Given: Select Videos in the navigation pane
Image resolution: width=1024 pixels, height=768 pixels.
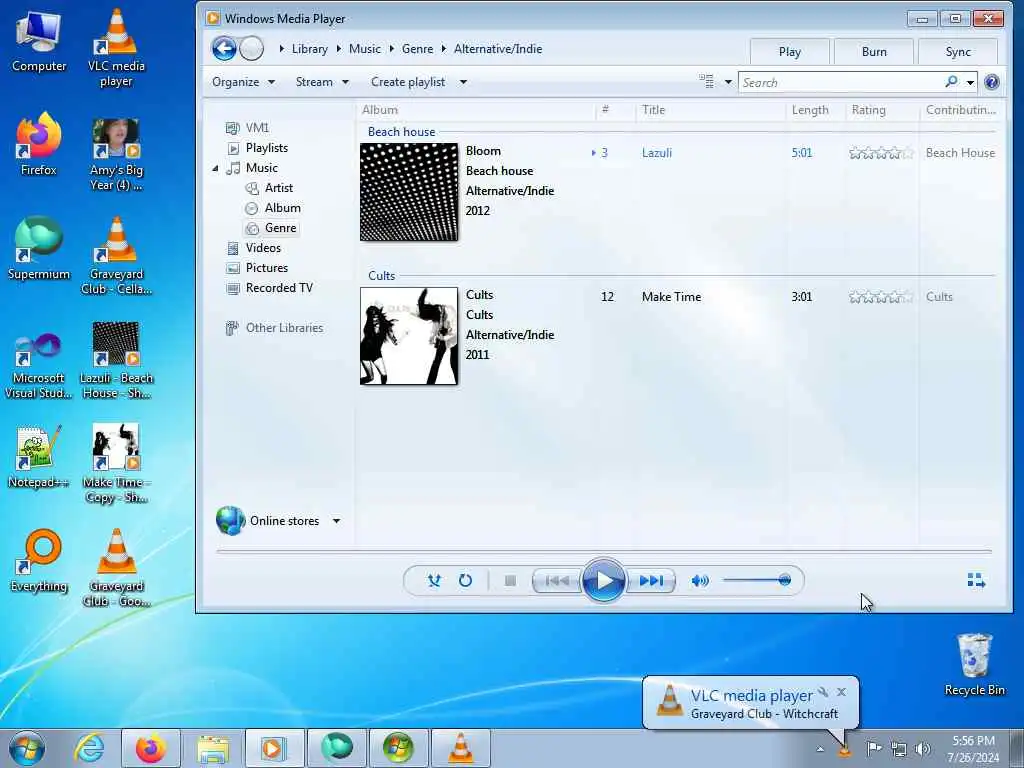Looking at the screenshot, I should (x=263, y=248).
